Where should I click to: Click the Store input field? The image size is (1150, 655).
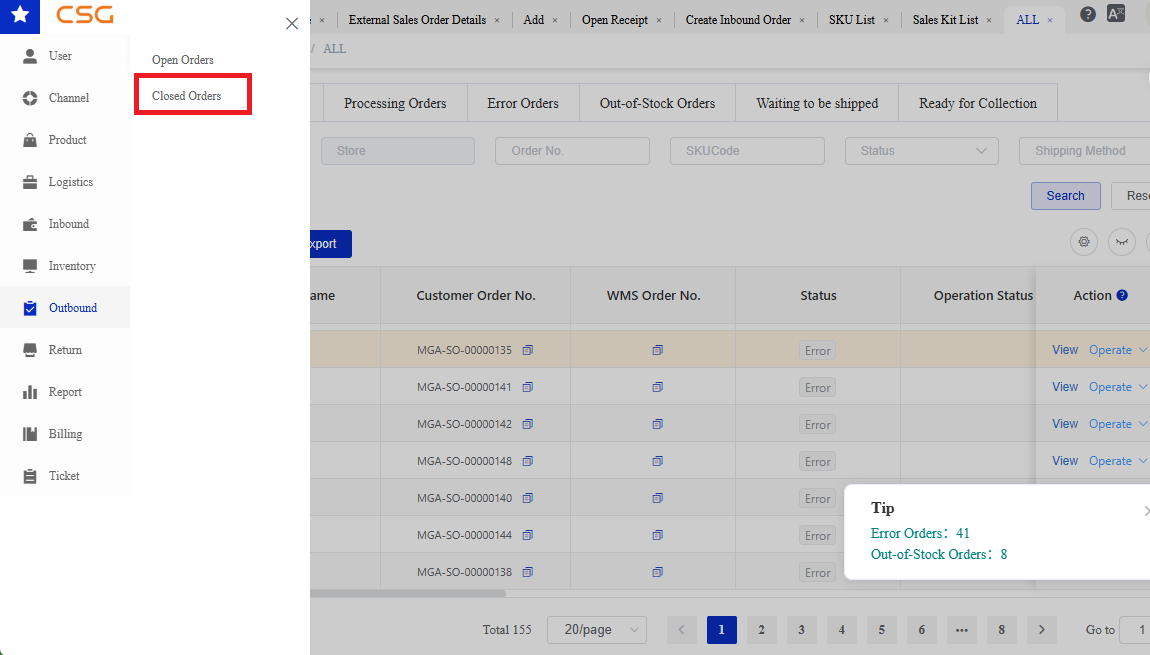click(398, 150)
